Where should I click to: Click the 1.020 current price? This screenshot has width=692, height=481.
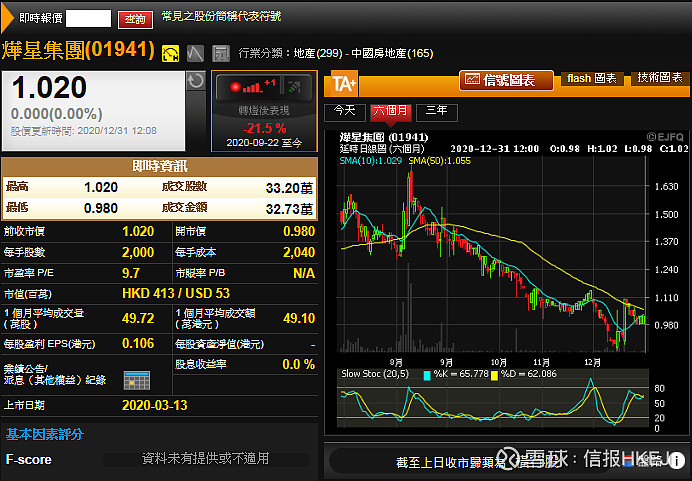pyautogui.click(x=49, y=87)
